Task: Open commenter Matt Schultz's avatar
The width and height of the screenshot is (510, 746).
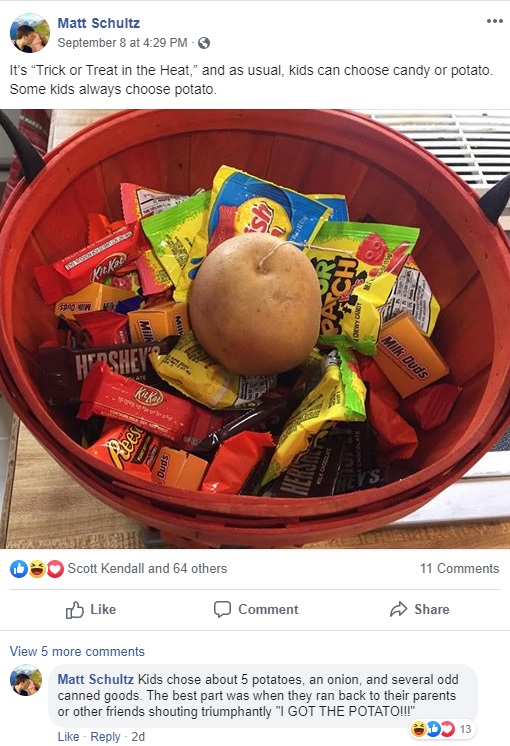Action: coord(26,680)
